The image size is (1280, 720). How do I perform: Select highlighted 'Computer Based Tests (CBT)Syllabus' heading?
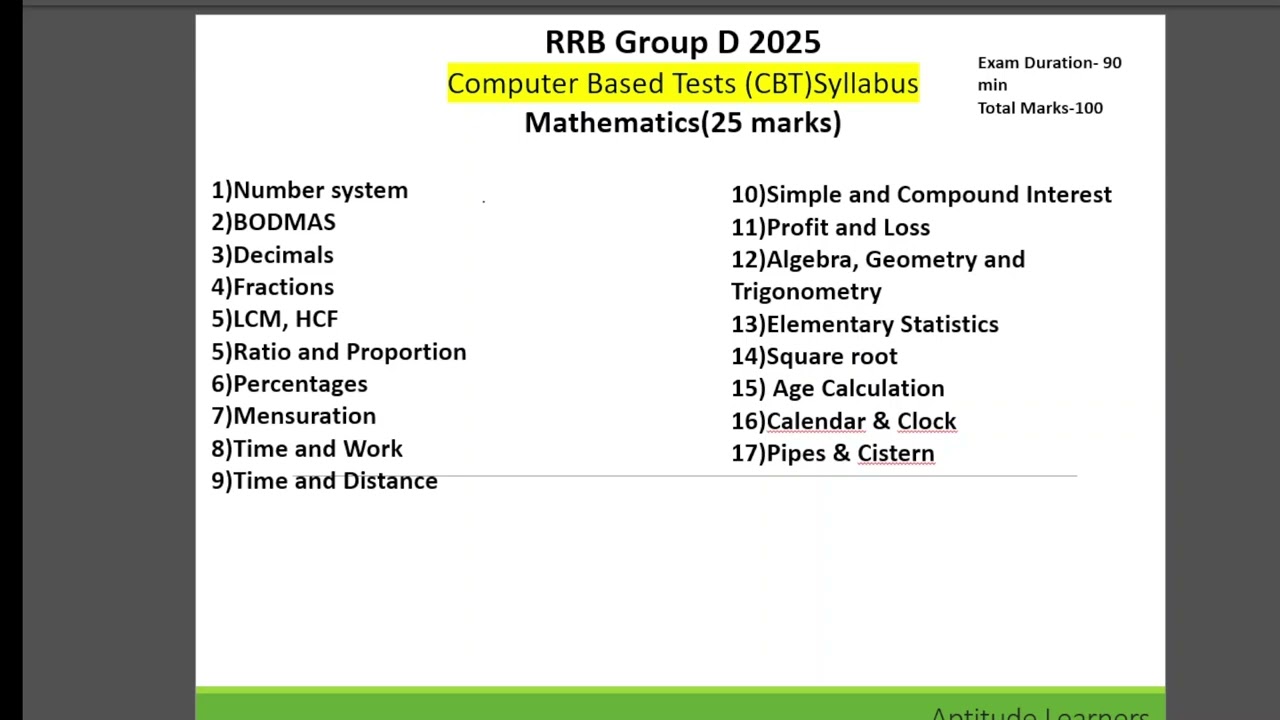(x=682, y=83)
